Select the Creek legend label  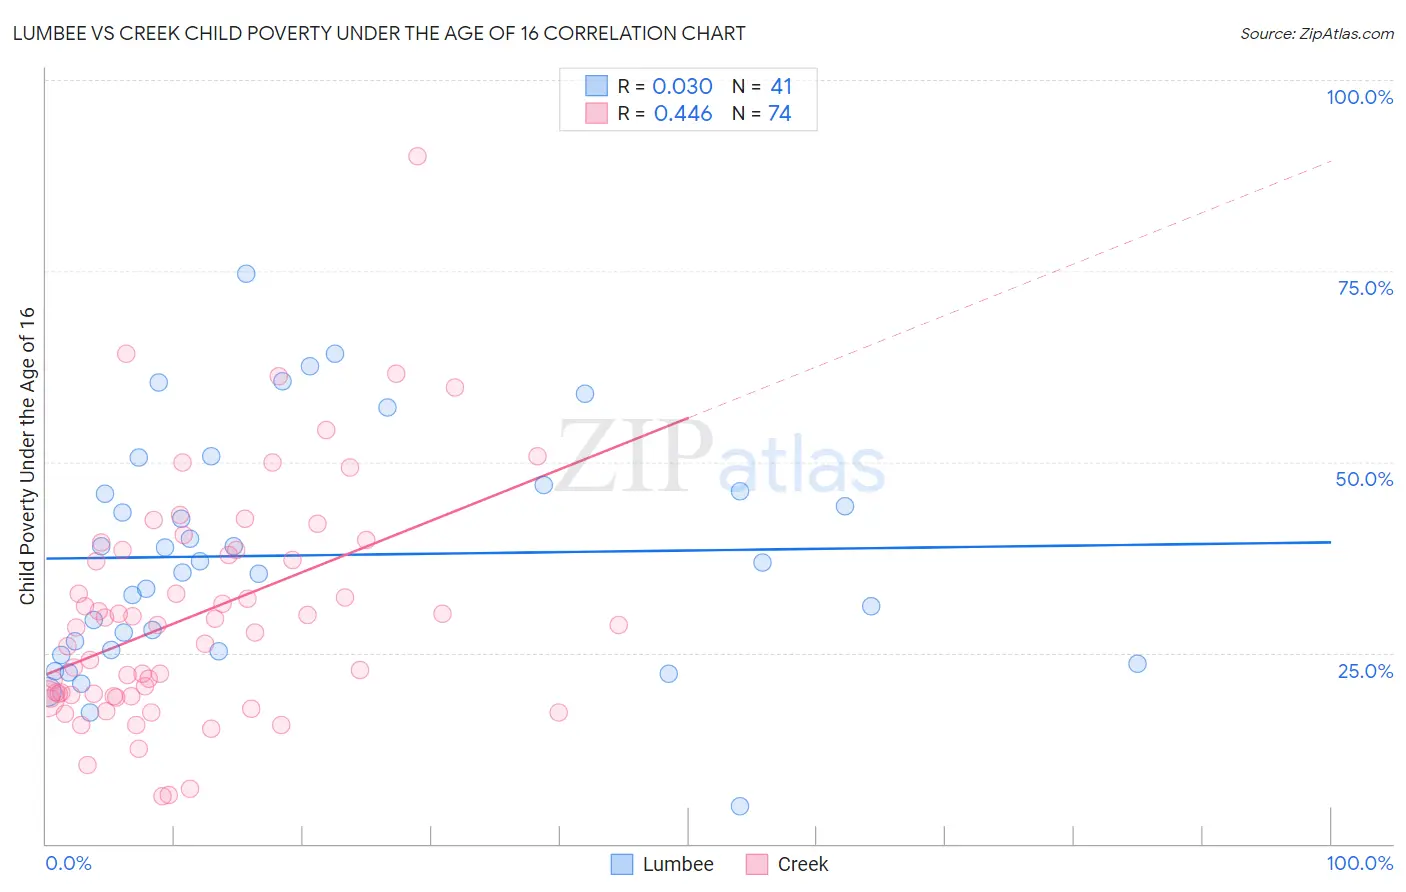[803, 864]
